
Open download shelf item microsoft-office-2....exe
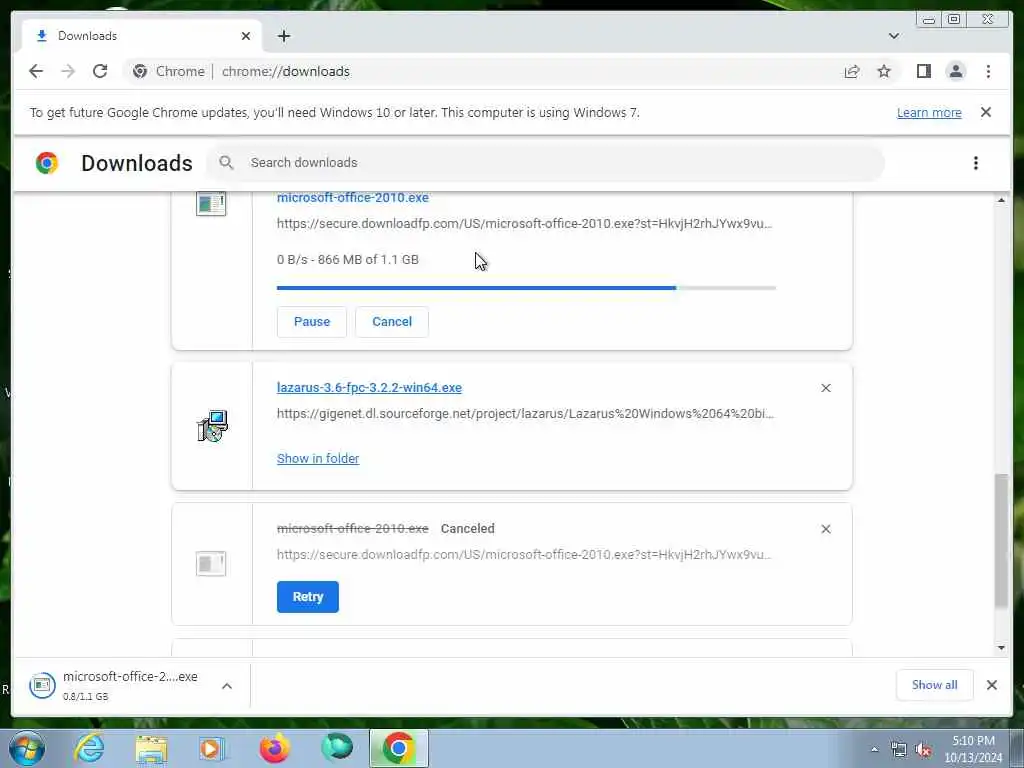(x=114, y=685)
